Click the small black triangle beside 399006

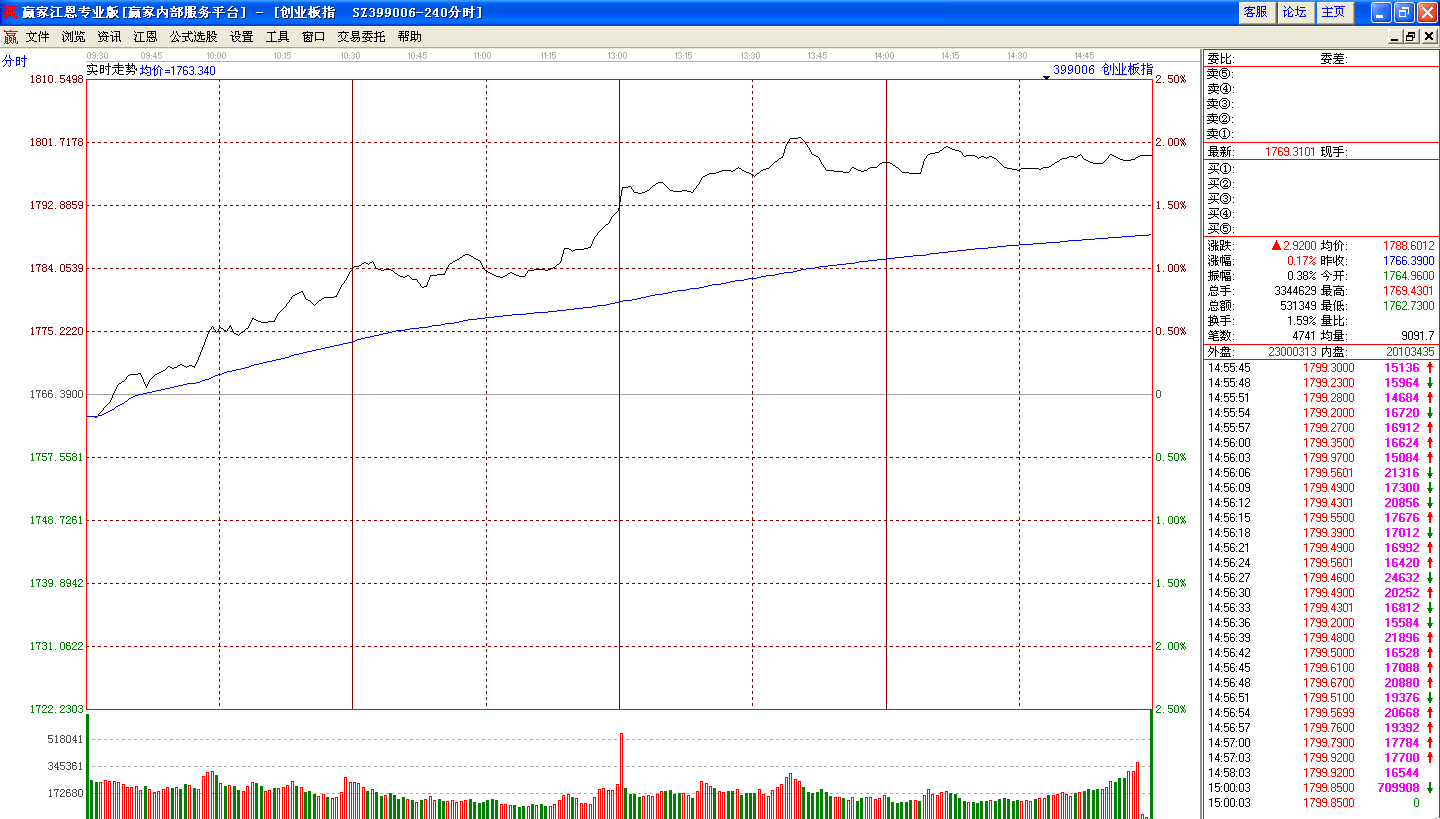point(1046,76)
